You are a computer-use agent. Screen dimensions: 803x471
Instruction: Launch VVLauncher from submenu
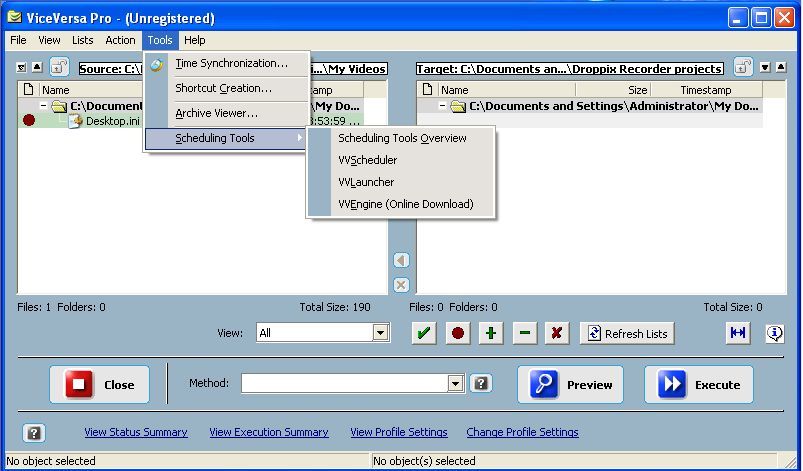pos(366,182)
